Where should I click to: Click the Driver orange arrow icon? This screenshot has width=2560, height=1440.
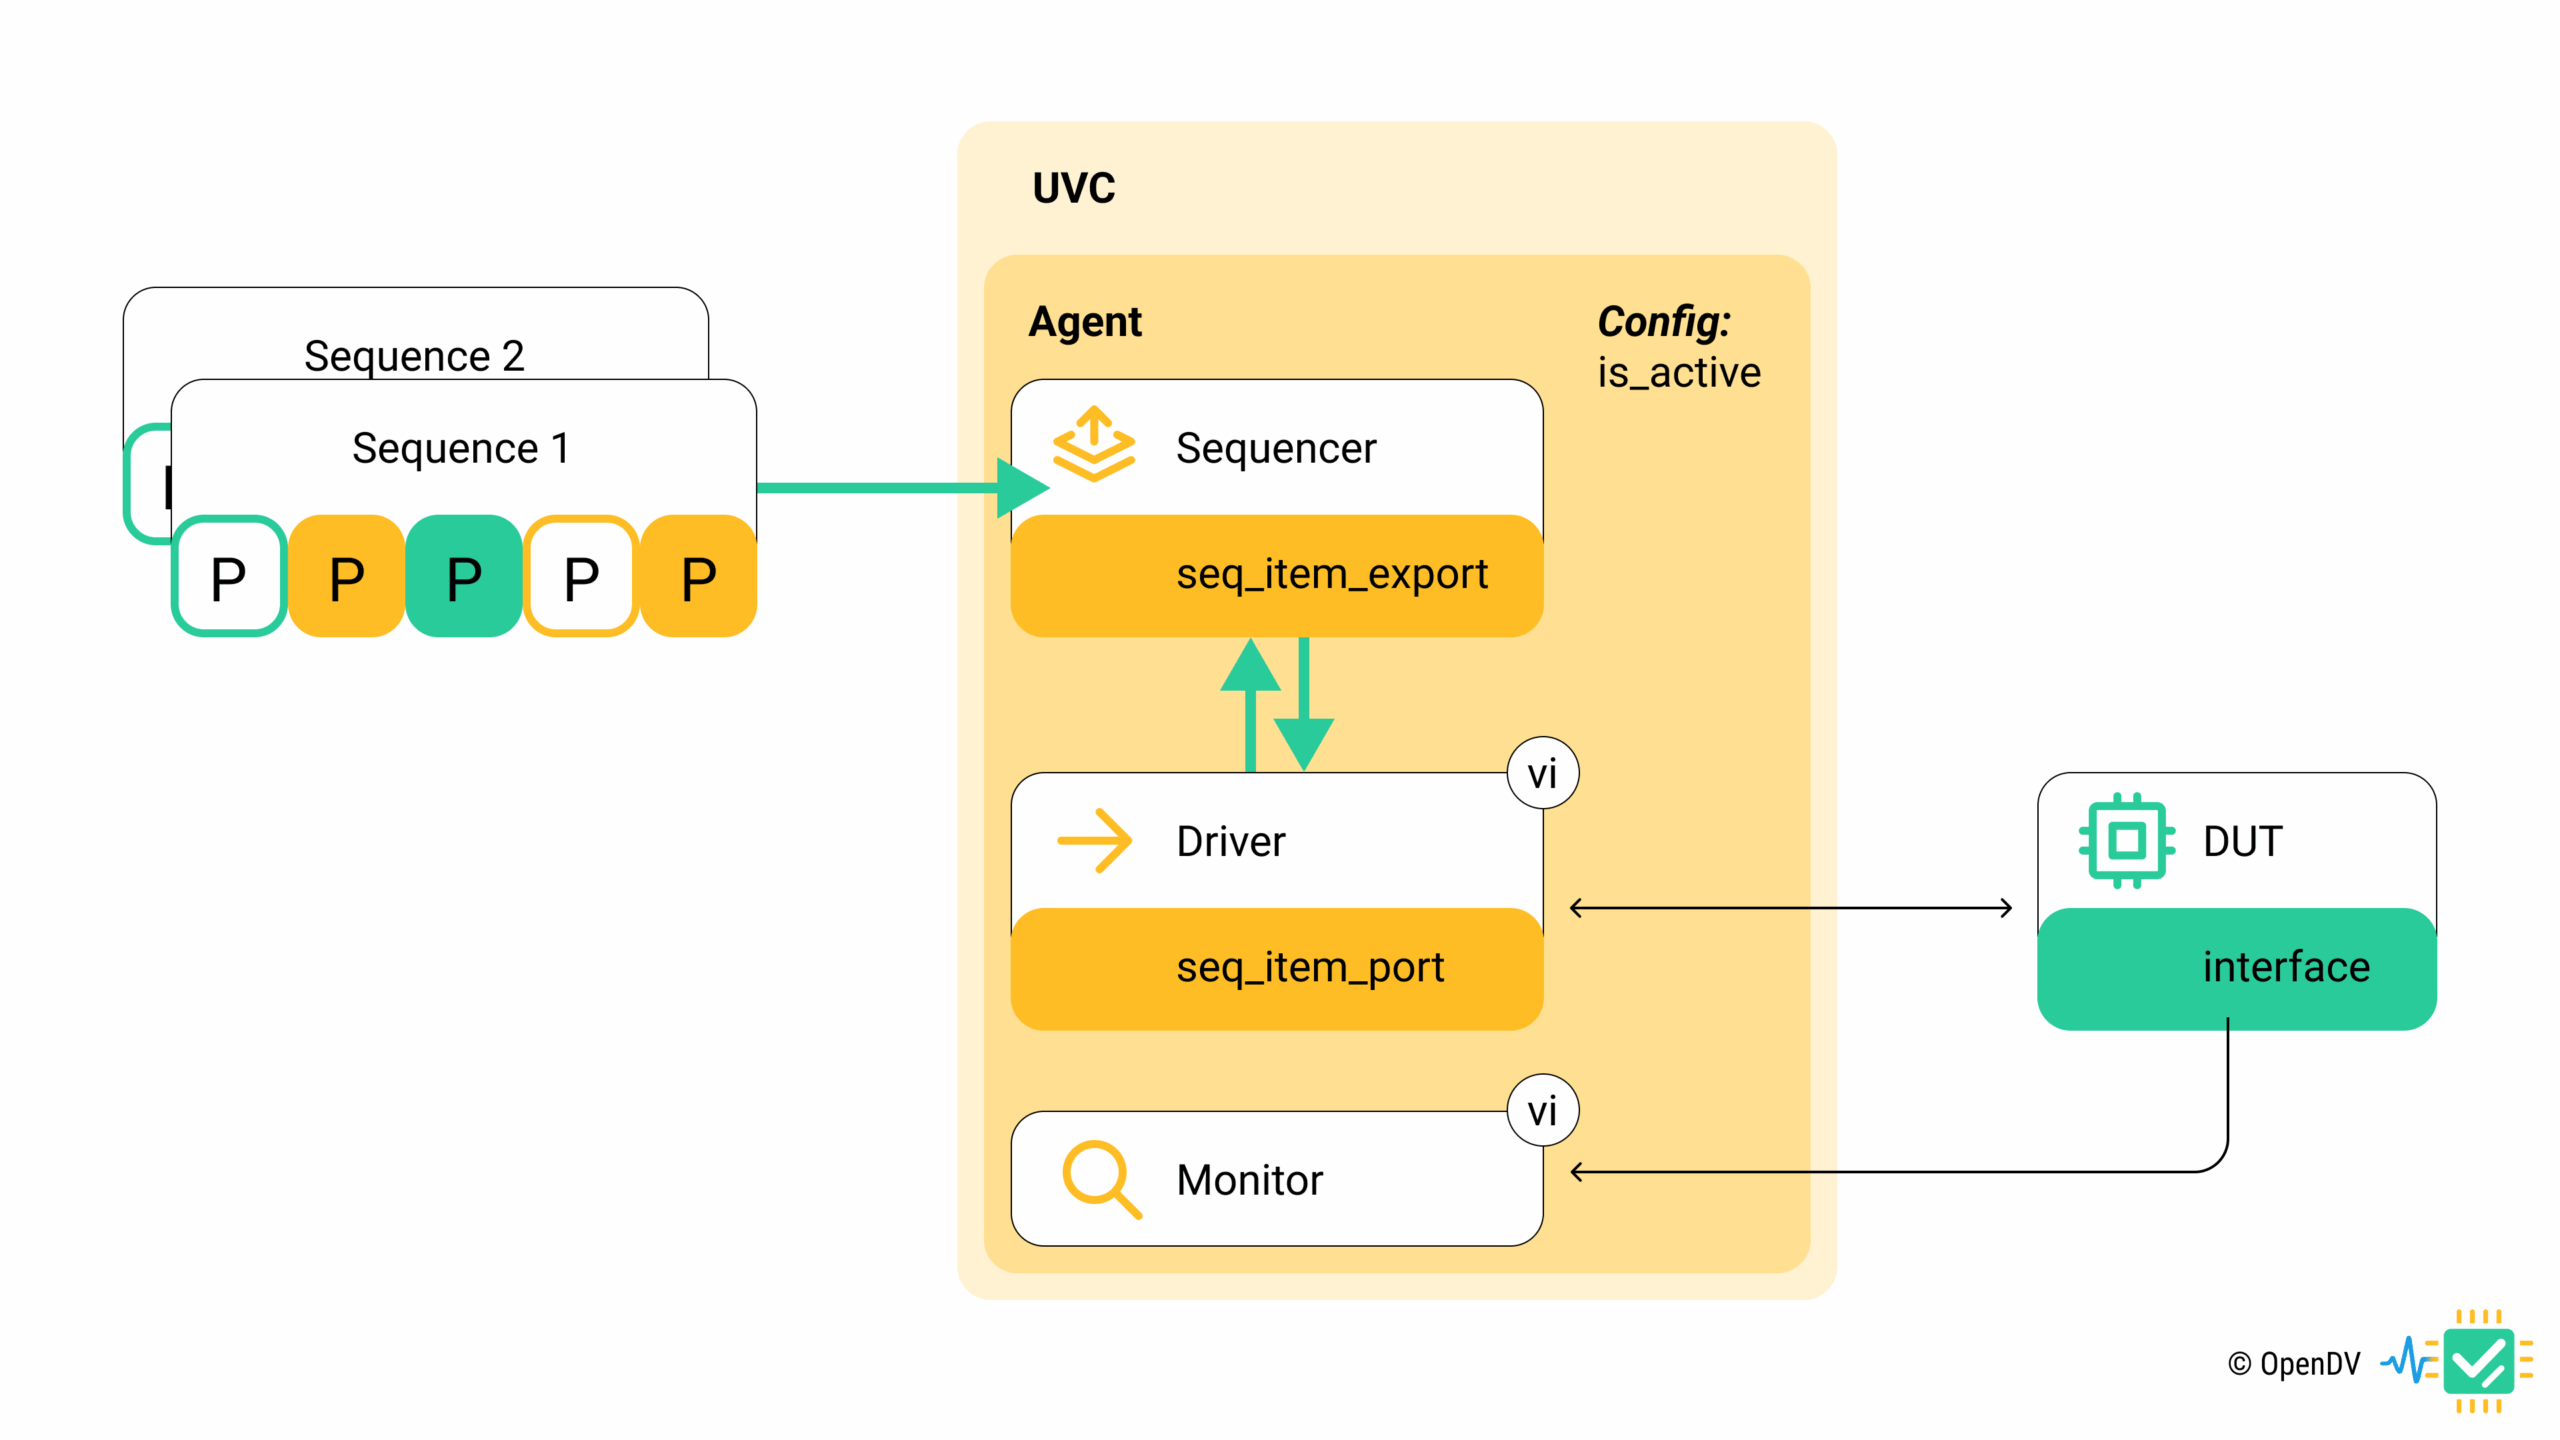[1095, 841]
